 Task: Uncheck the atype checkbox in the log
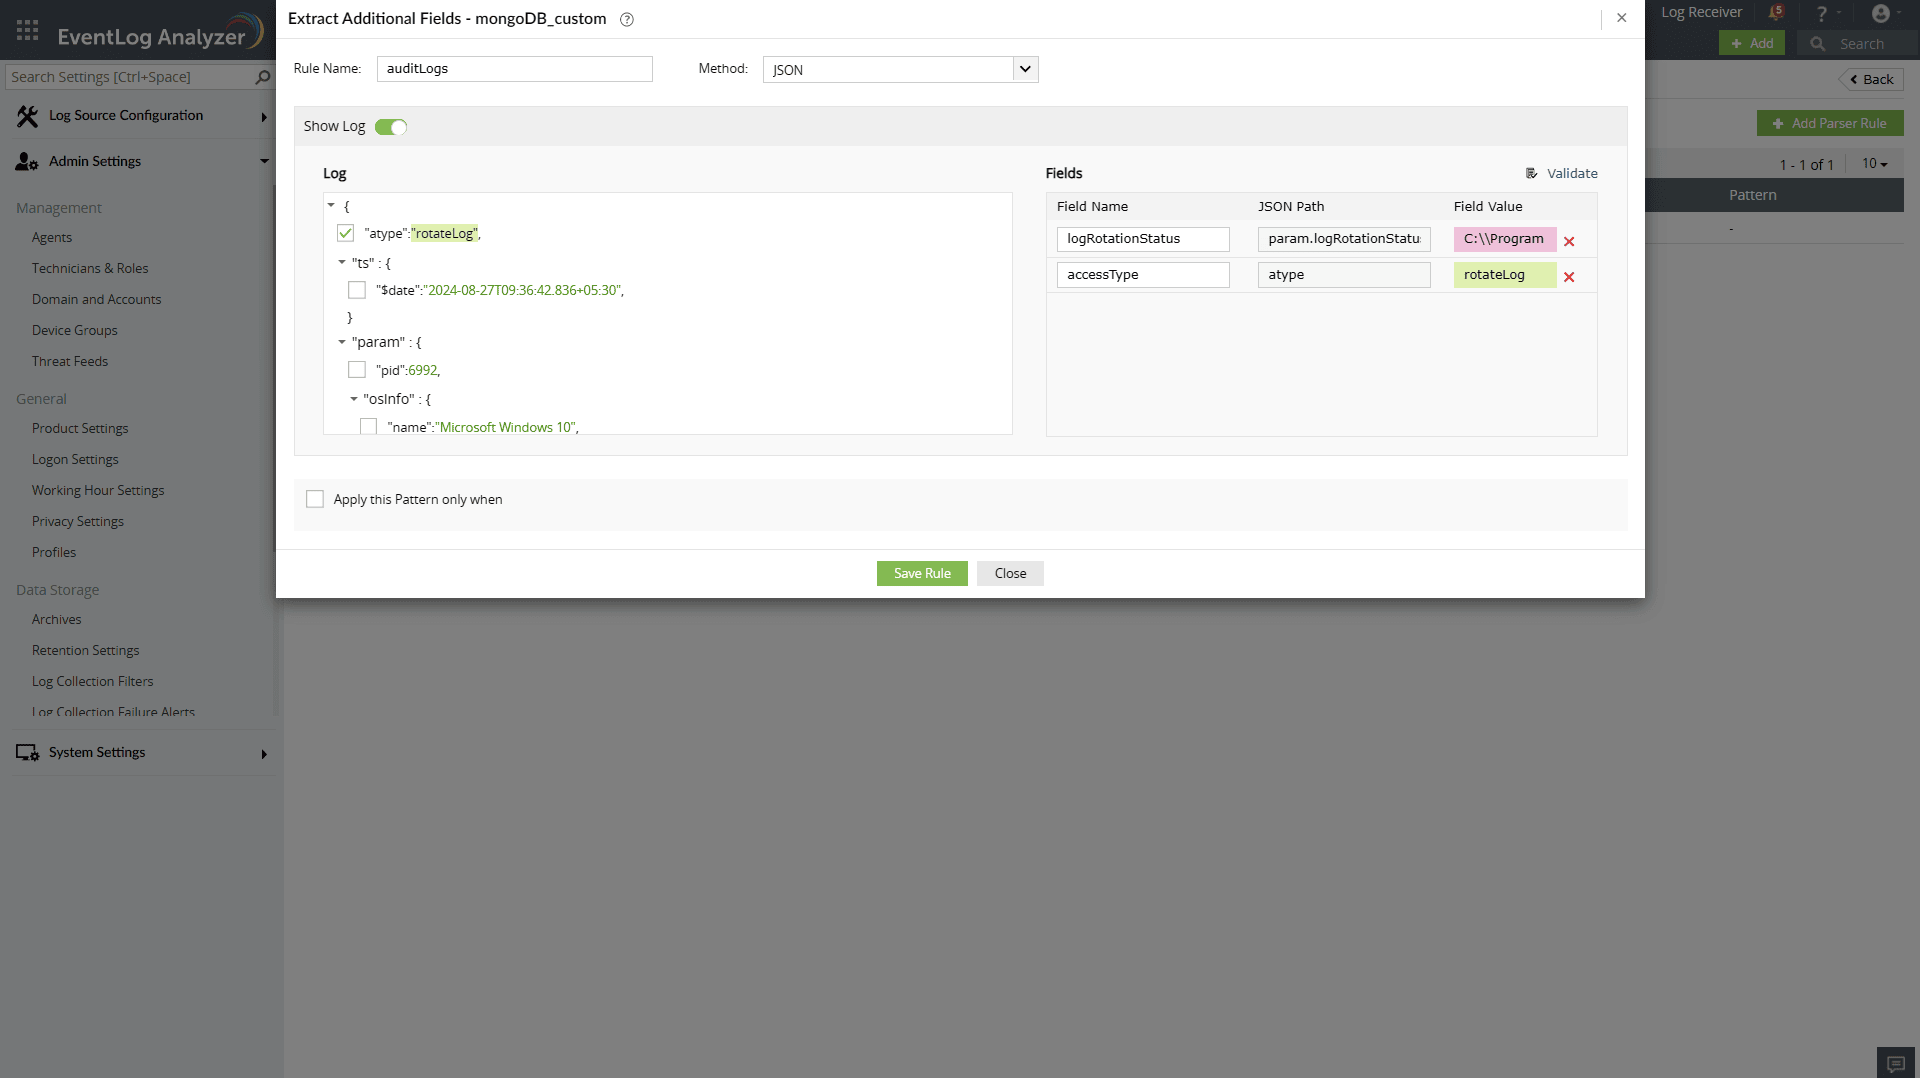click(346, 233)
